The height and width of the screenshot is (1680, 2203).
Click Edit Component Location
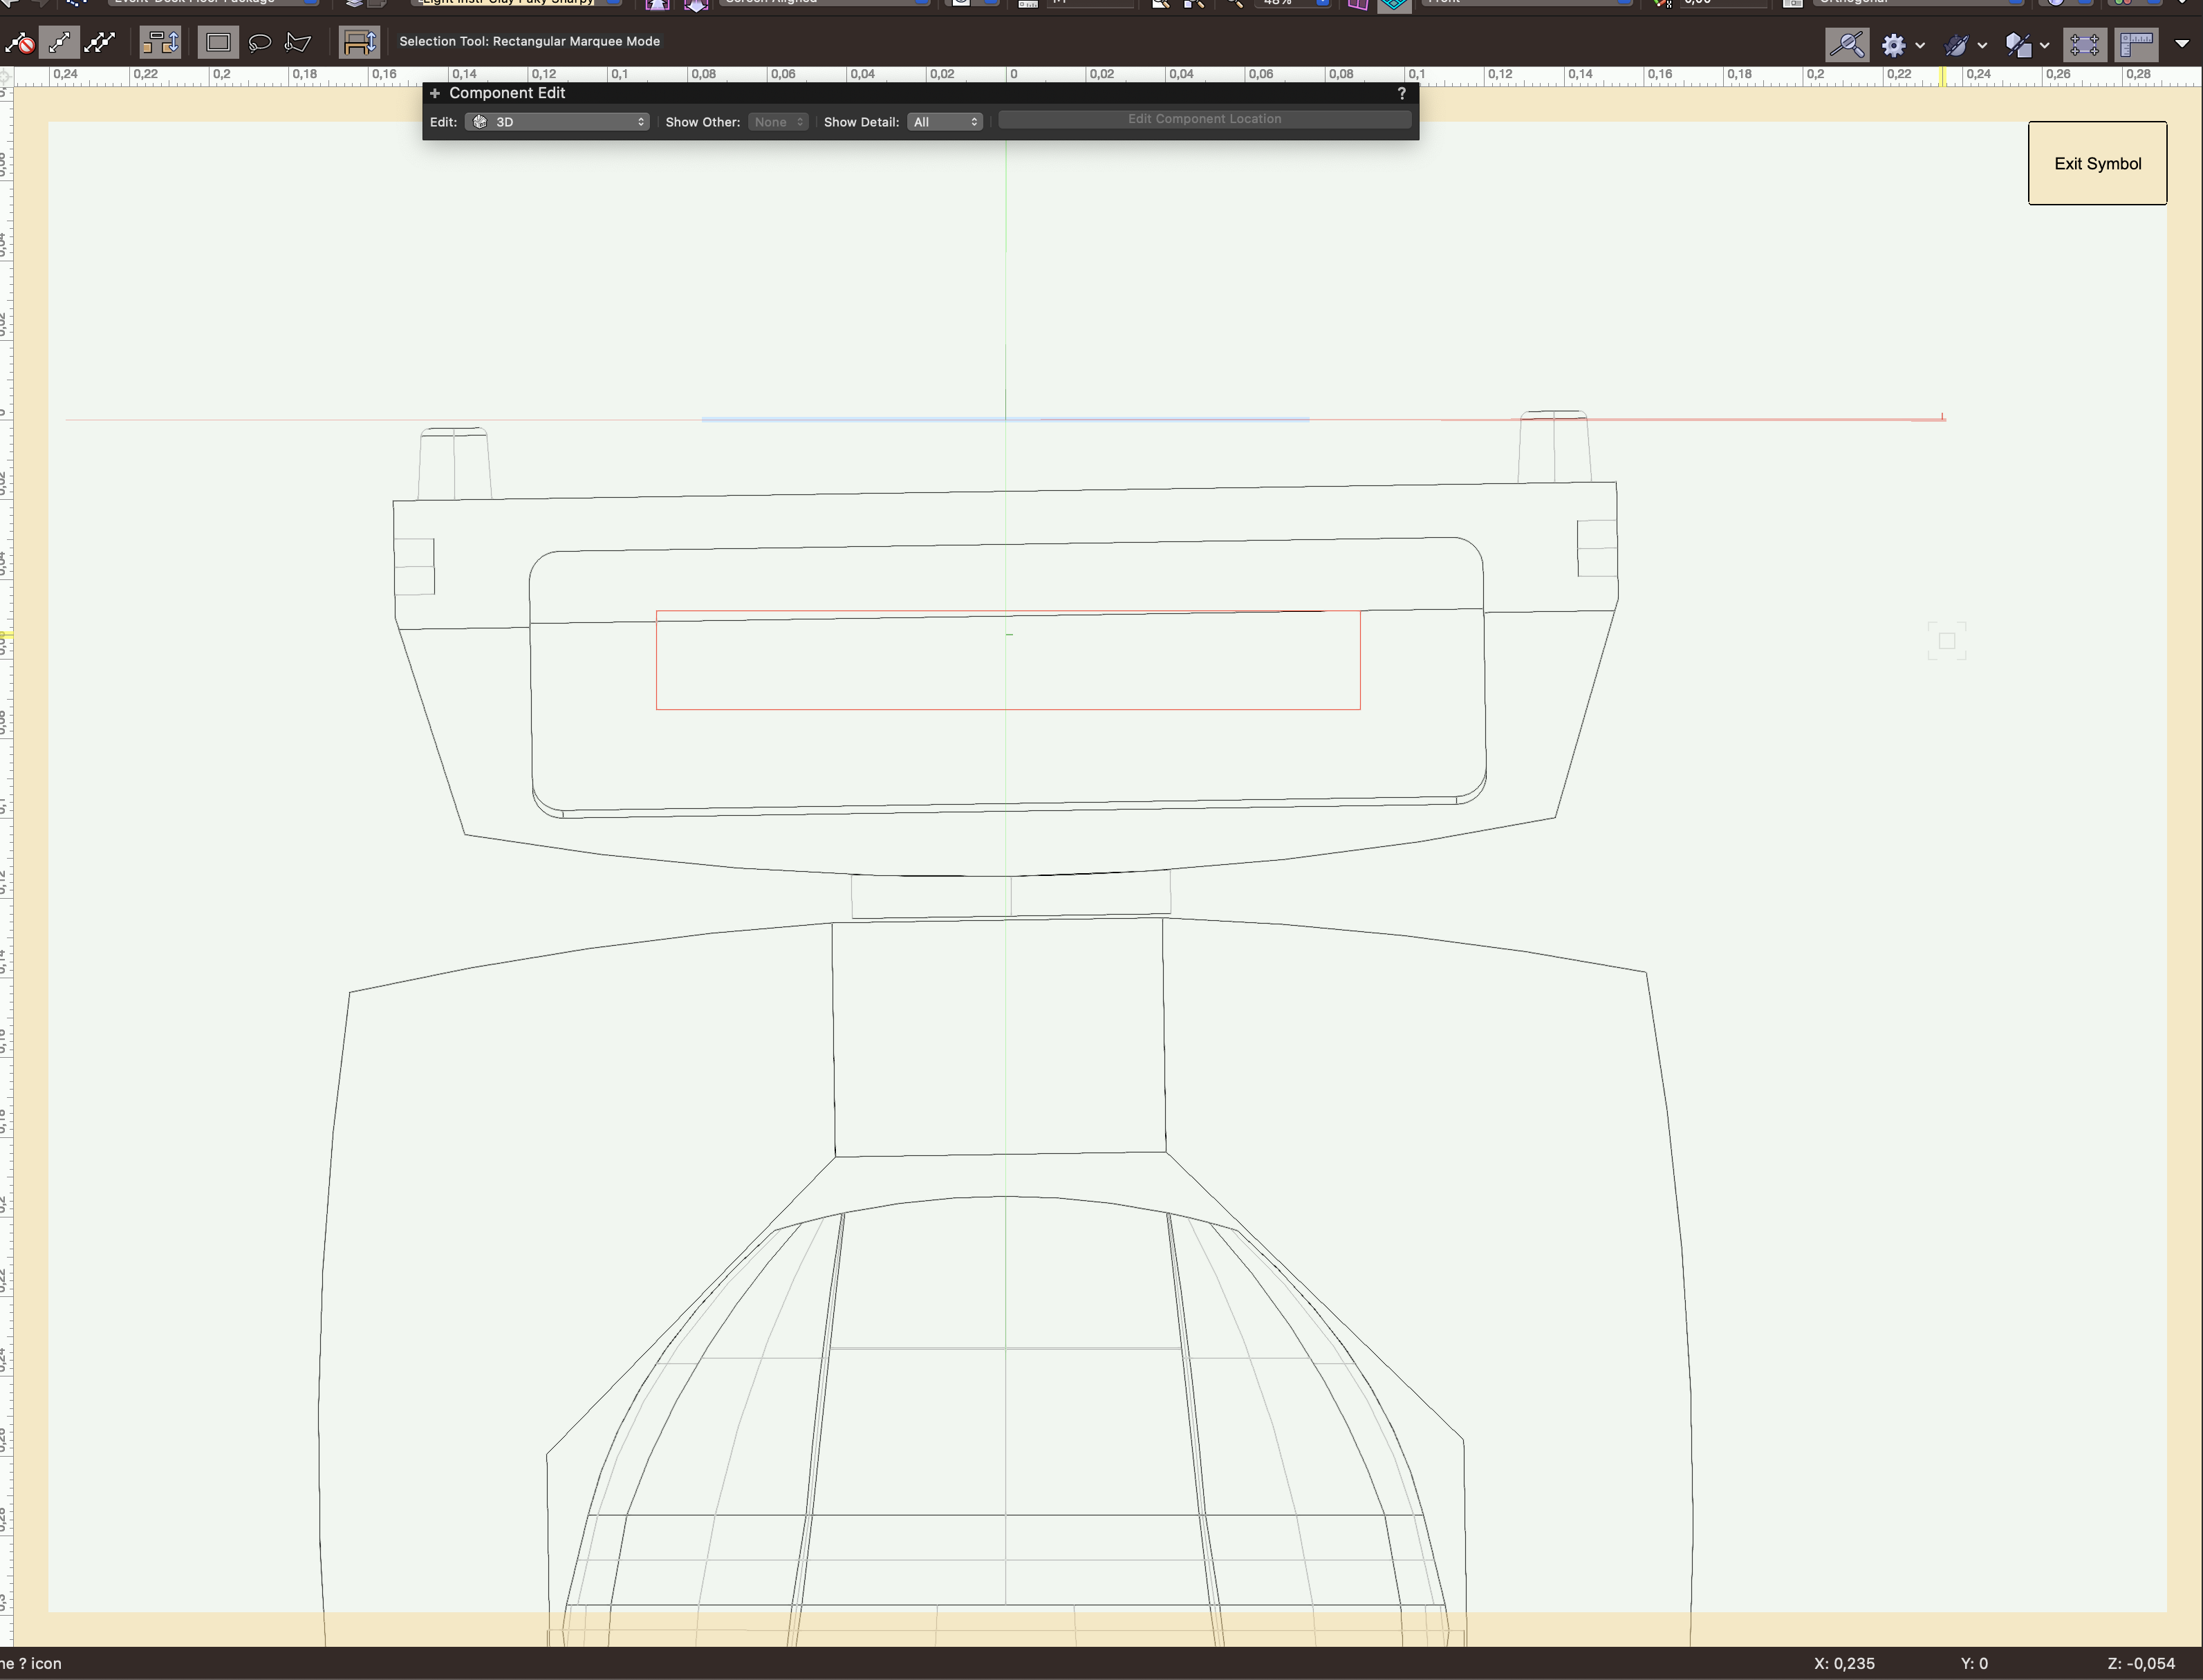pos(1204,118)
